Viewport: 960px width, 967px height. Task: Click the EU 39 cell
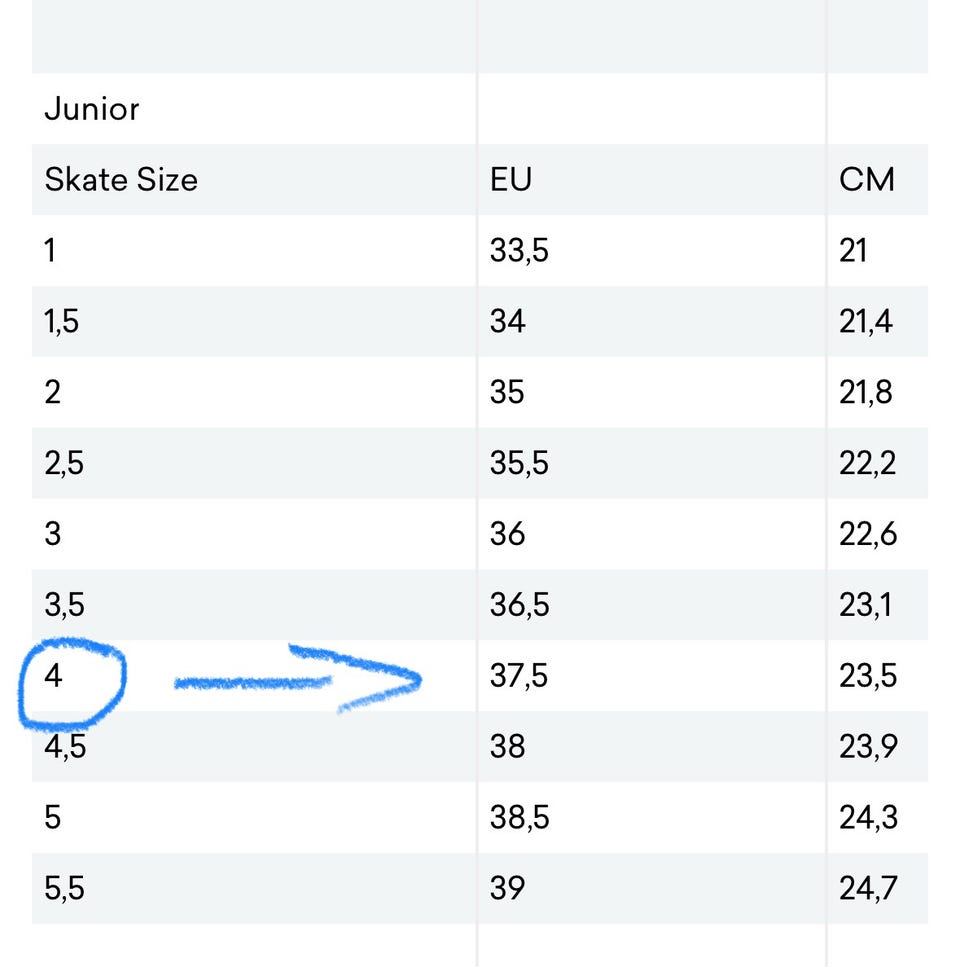[508, 889]
